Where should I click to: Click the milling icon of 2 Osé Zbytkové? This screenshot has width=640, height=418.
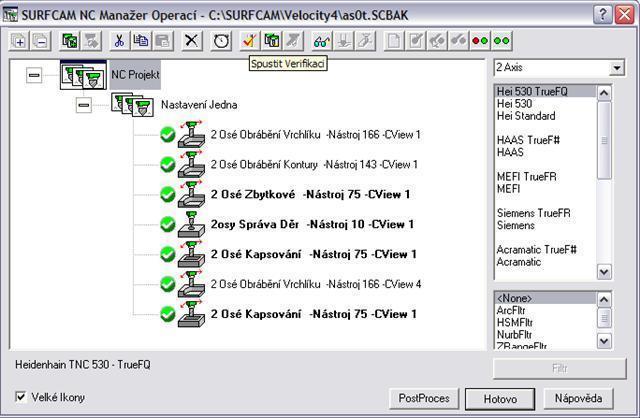pyautogui.click(x=191, y=195)
